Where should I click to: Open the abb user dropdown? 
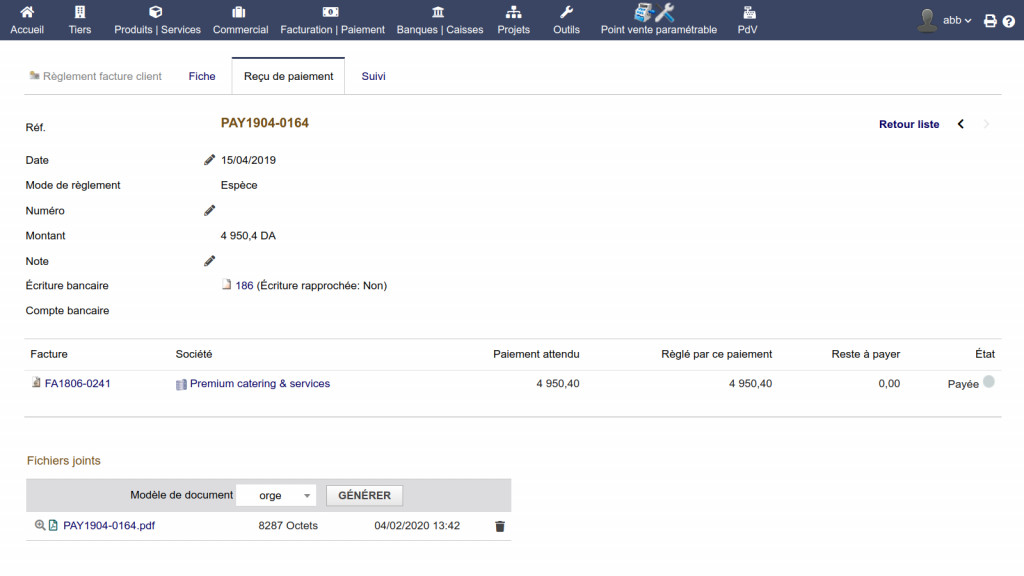(957, 20)
